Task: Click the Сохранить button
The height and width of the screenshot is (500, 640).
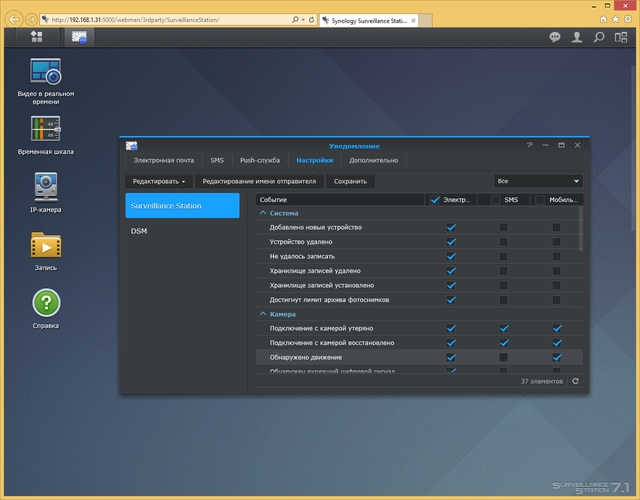Action: point(350,181)
